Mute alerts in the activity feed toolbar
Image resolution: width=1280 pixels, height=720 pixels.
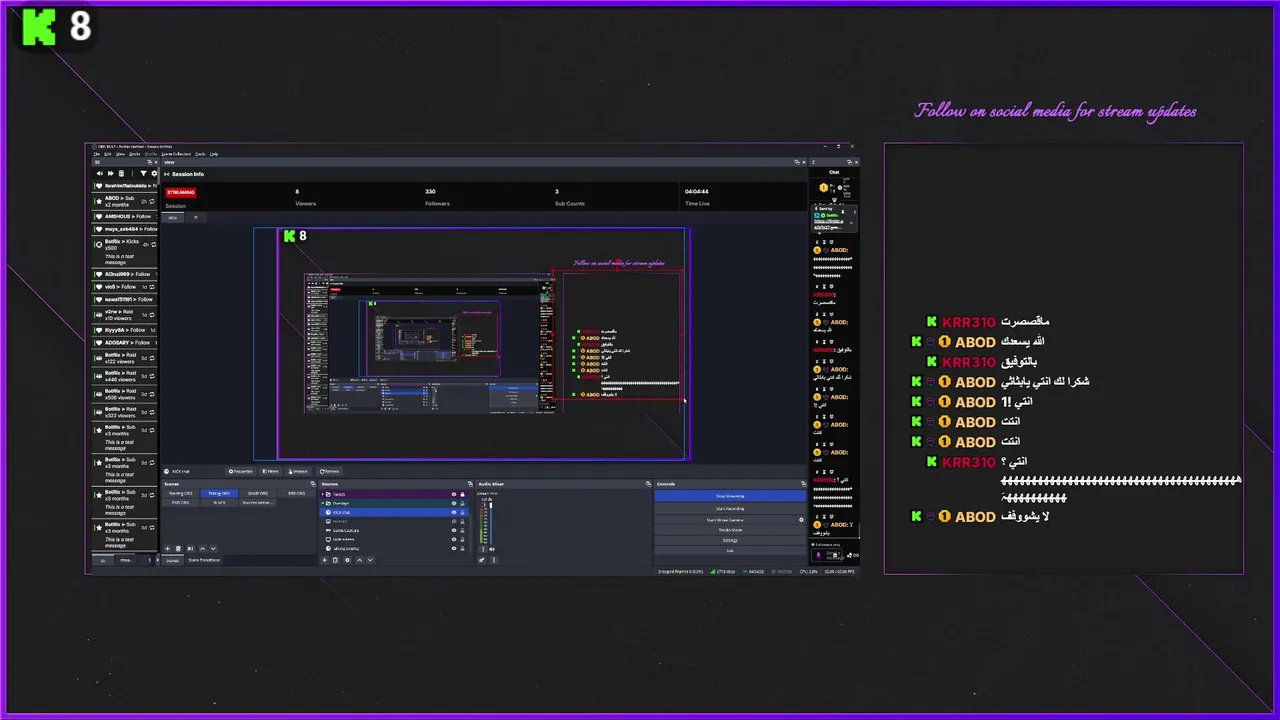pos(99,173)
